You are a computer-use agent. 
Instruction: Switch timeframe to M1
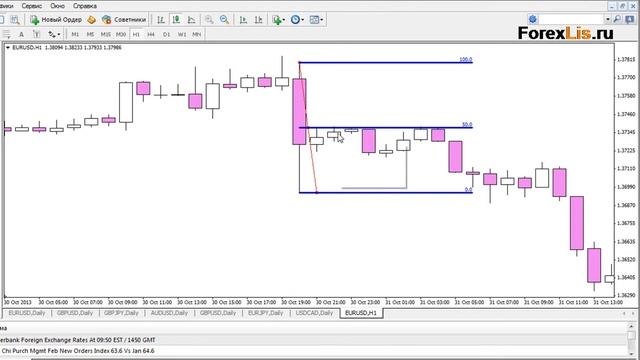click(75, 35)
